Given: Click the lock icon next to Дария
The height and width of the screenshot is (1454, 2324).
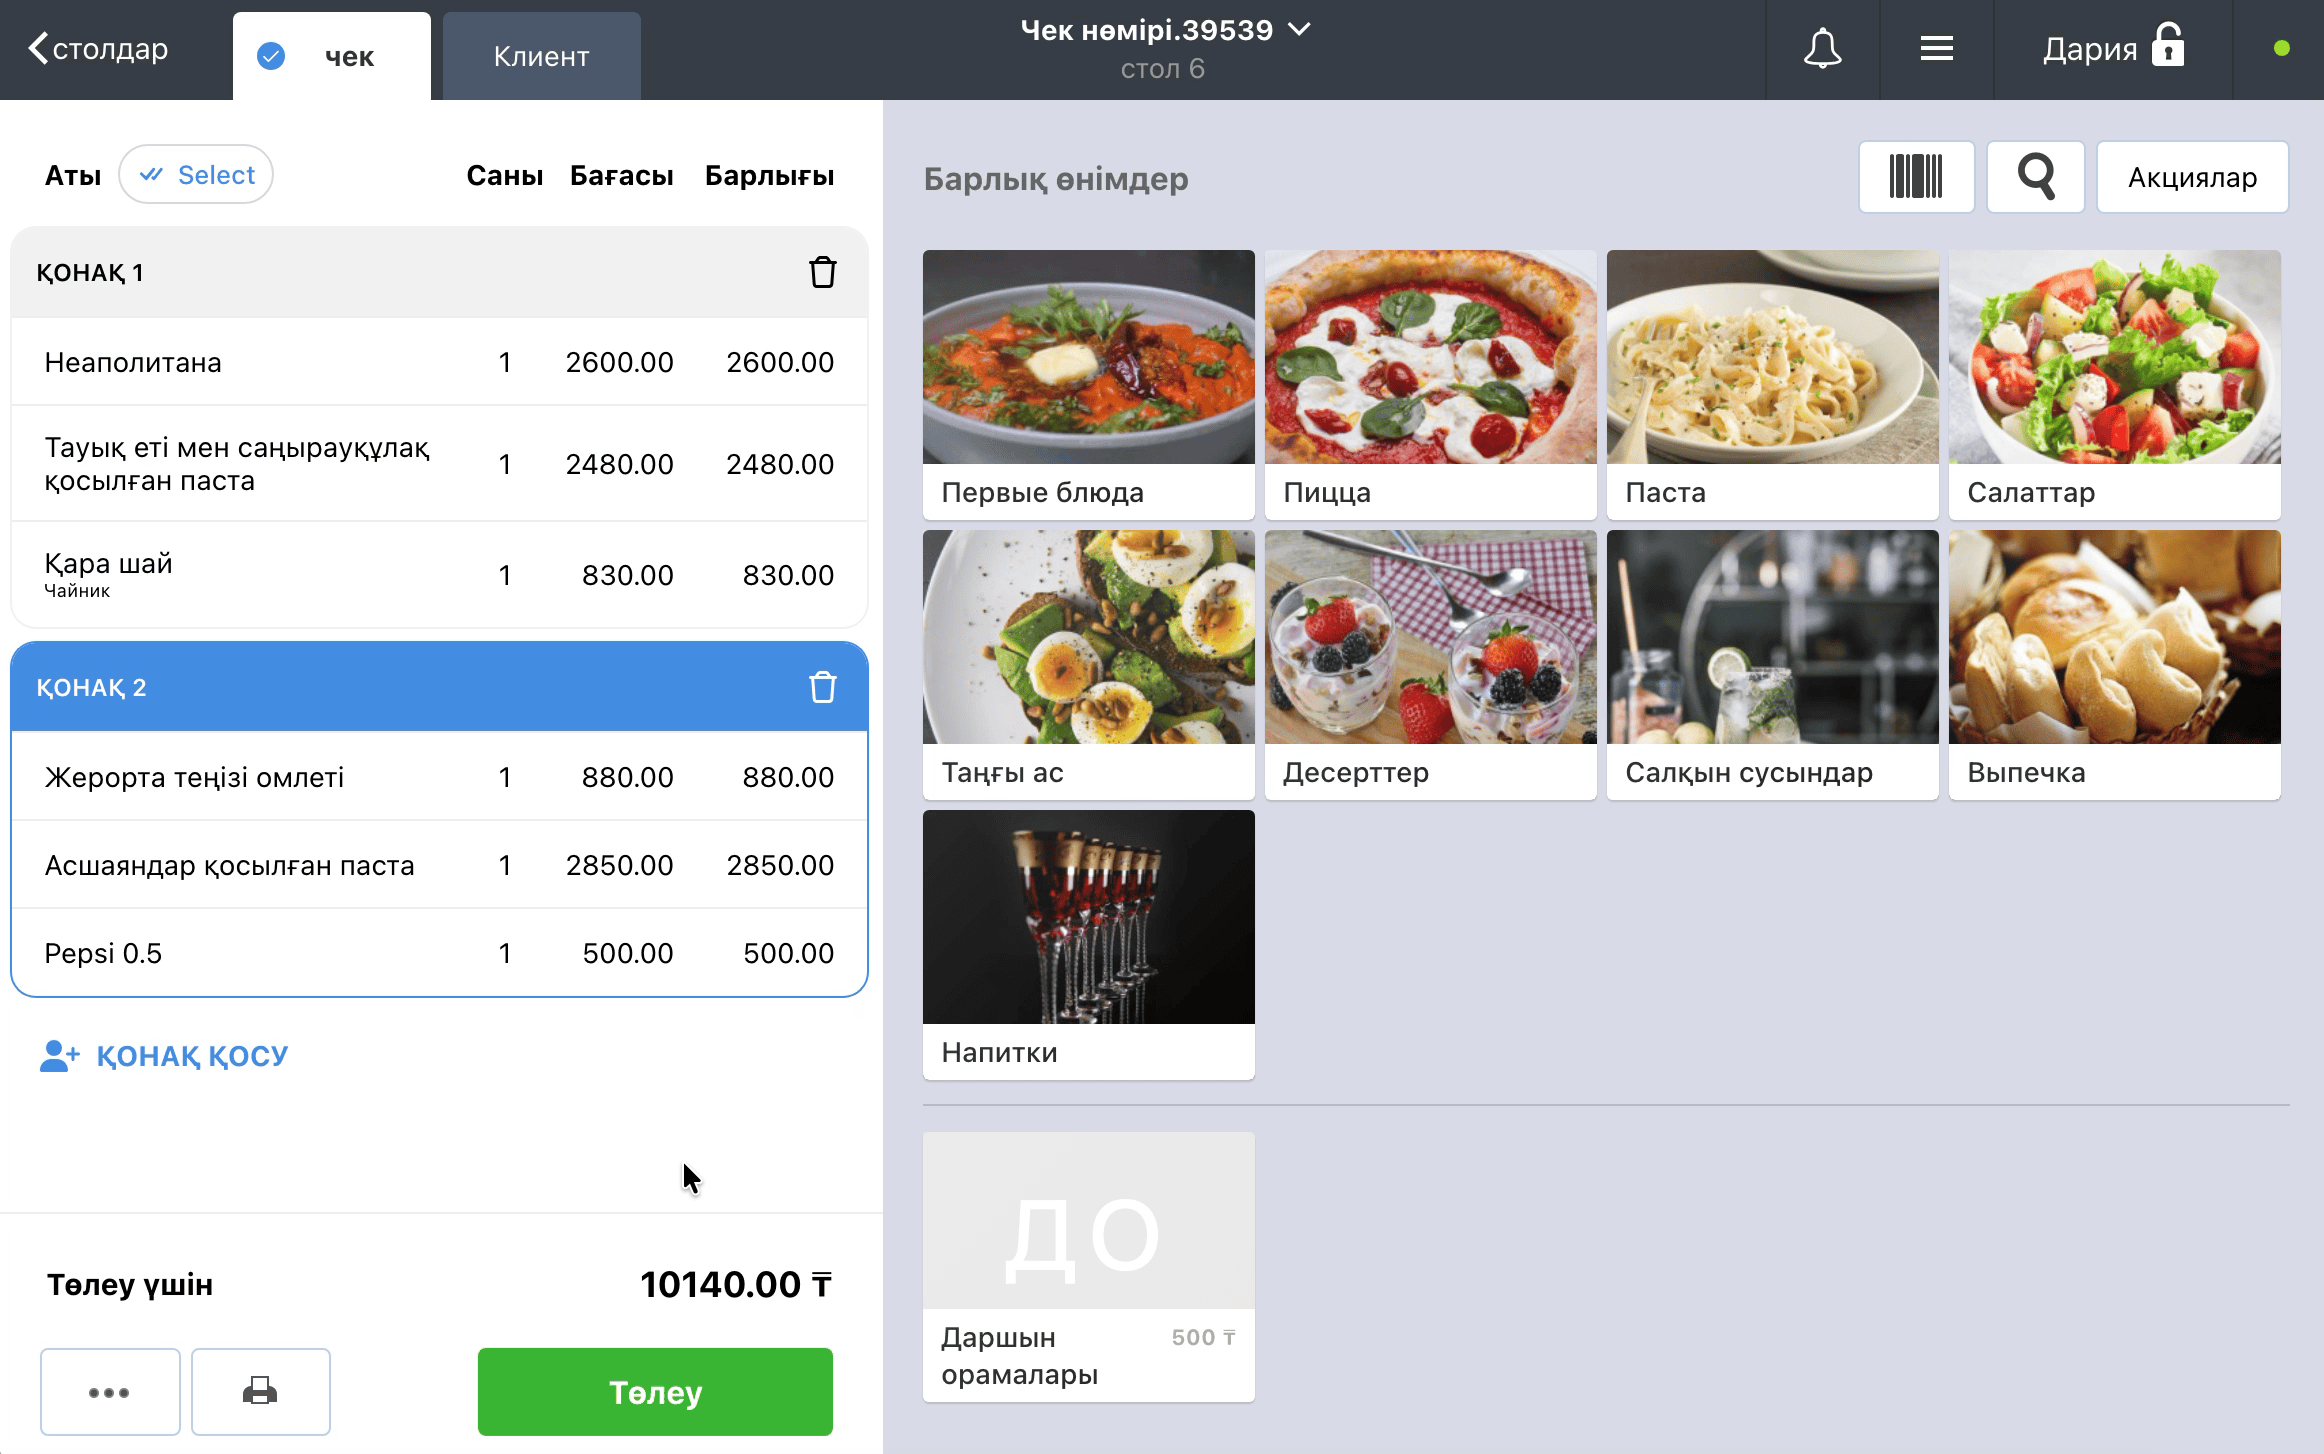Looking at the screenshot, I should tap(2168, 45).
